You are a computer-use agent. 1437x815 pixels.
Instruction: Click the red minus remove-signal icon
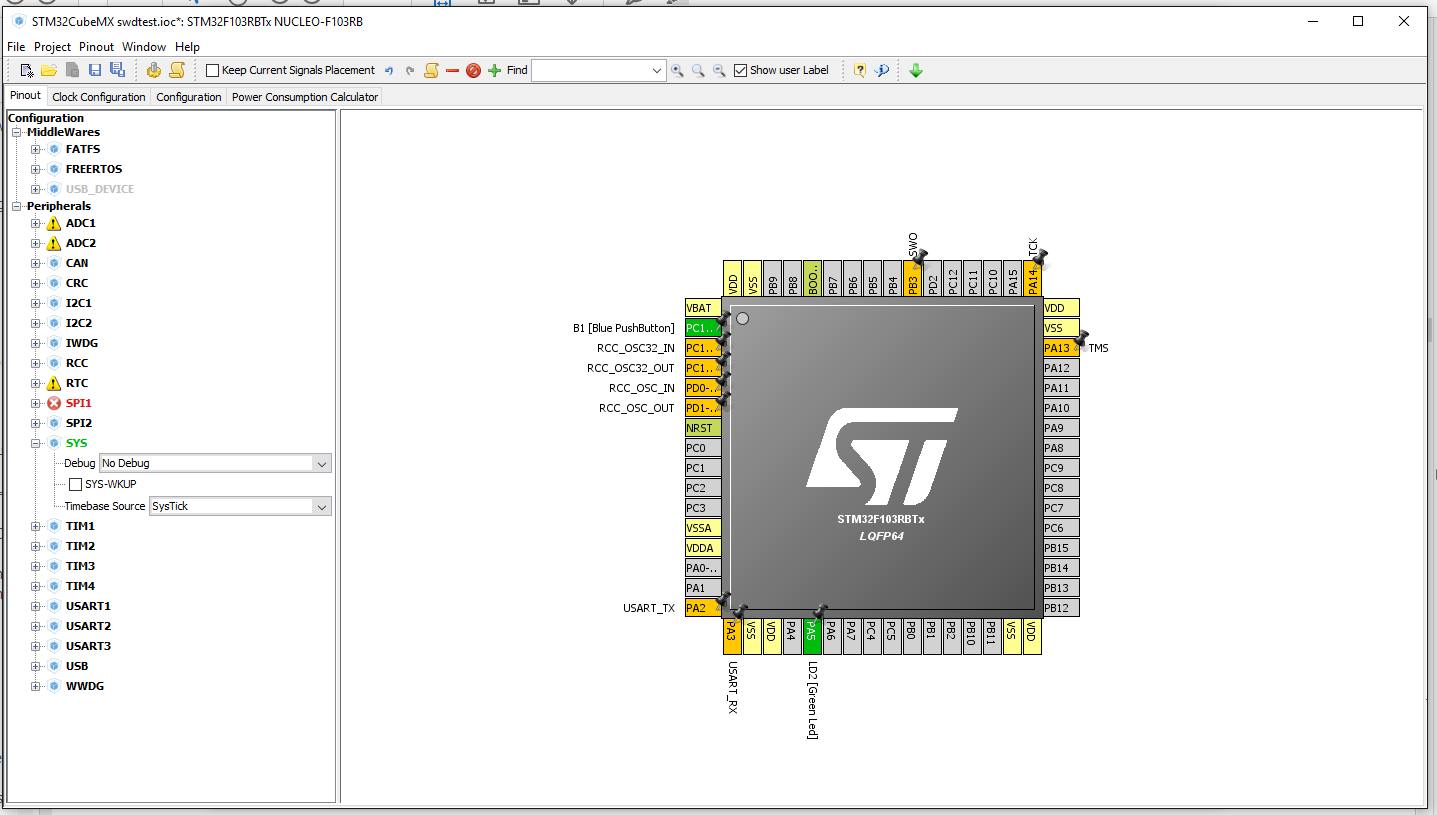pyautogui.click(x=452, y=70)
